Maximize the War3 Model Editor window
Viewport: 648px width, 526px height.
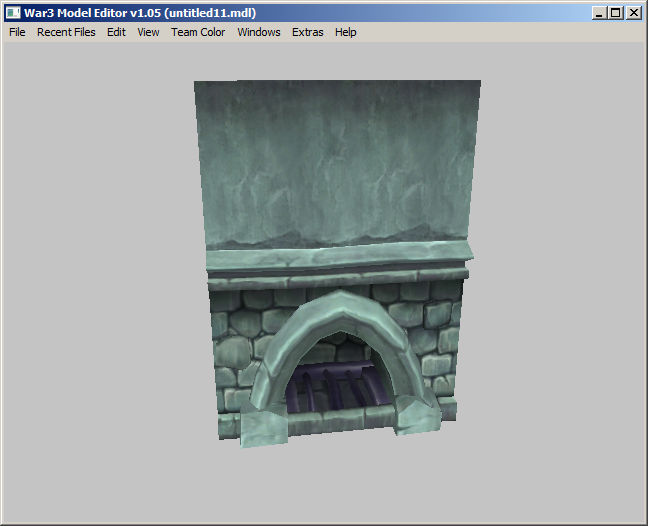[616, 13]
